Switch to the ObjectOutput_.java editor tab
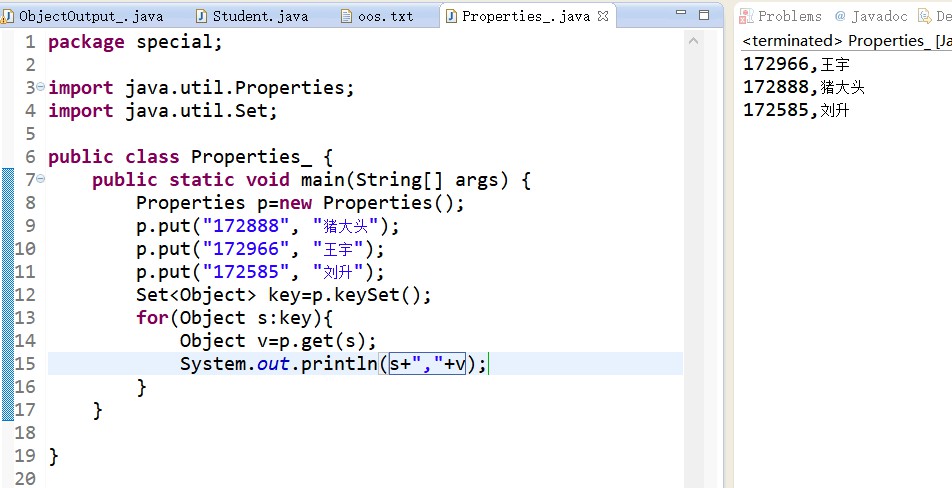 point(85,16)
